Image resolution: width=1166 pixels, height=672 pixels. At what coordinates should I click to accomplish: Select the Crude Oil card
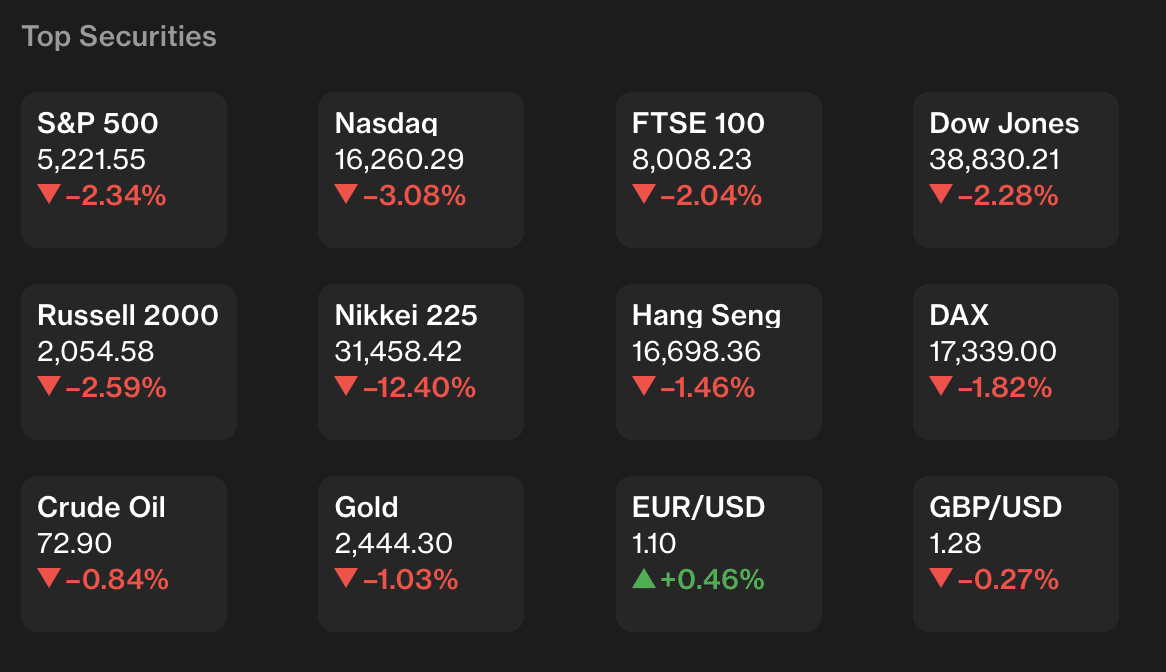coord(124,554)
